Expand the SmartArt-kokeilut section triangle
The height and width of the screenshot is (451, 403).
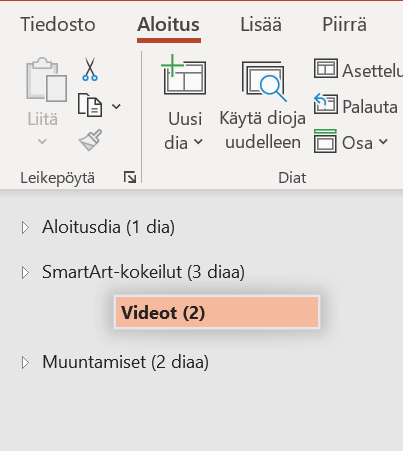click(x=25, y=273)
